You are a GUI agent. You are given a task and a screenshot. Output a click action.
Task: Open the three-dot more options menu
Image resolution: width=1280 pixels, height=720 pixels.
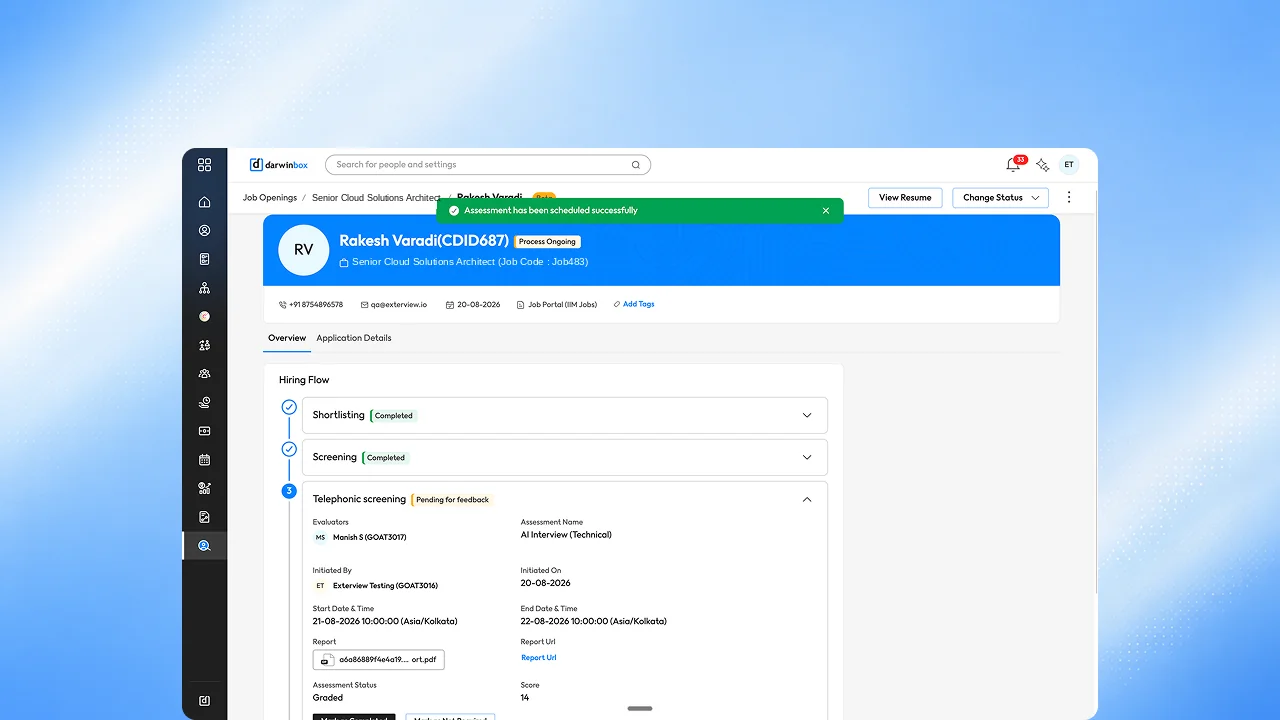pos(1069,198)
